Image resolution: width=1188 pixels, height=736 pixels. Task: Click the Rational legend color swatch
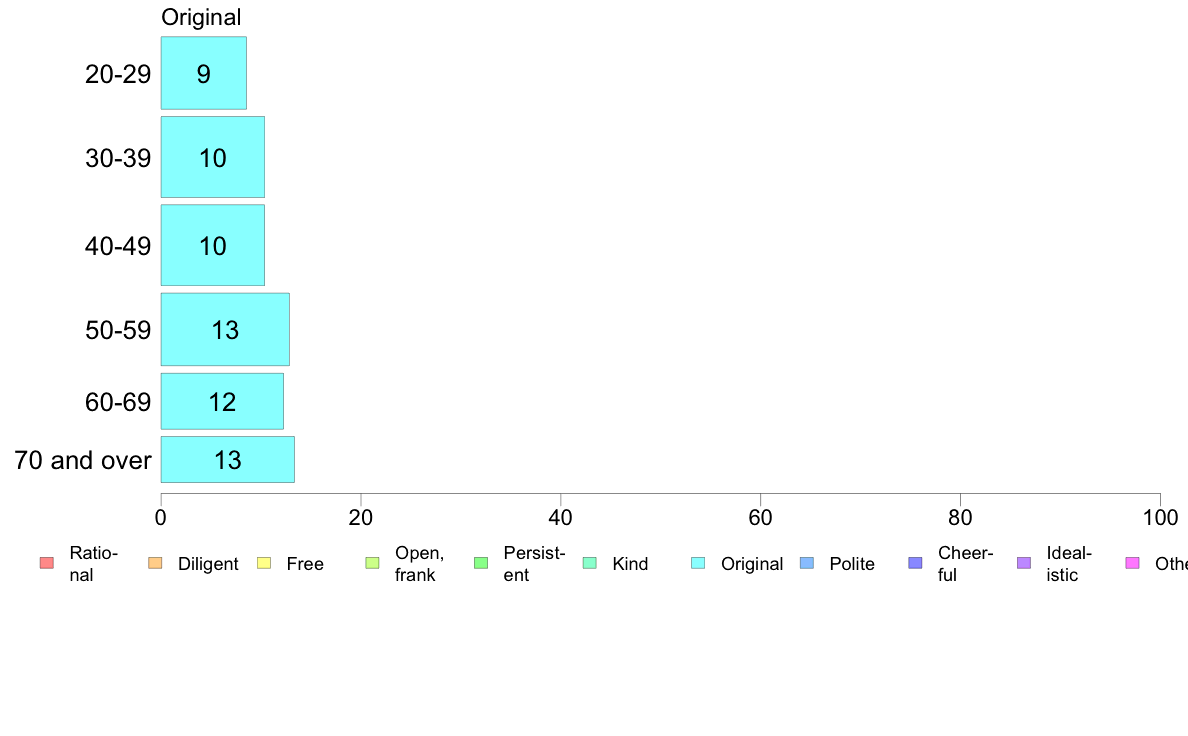click(47, 563)
